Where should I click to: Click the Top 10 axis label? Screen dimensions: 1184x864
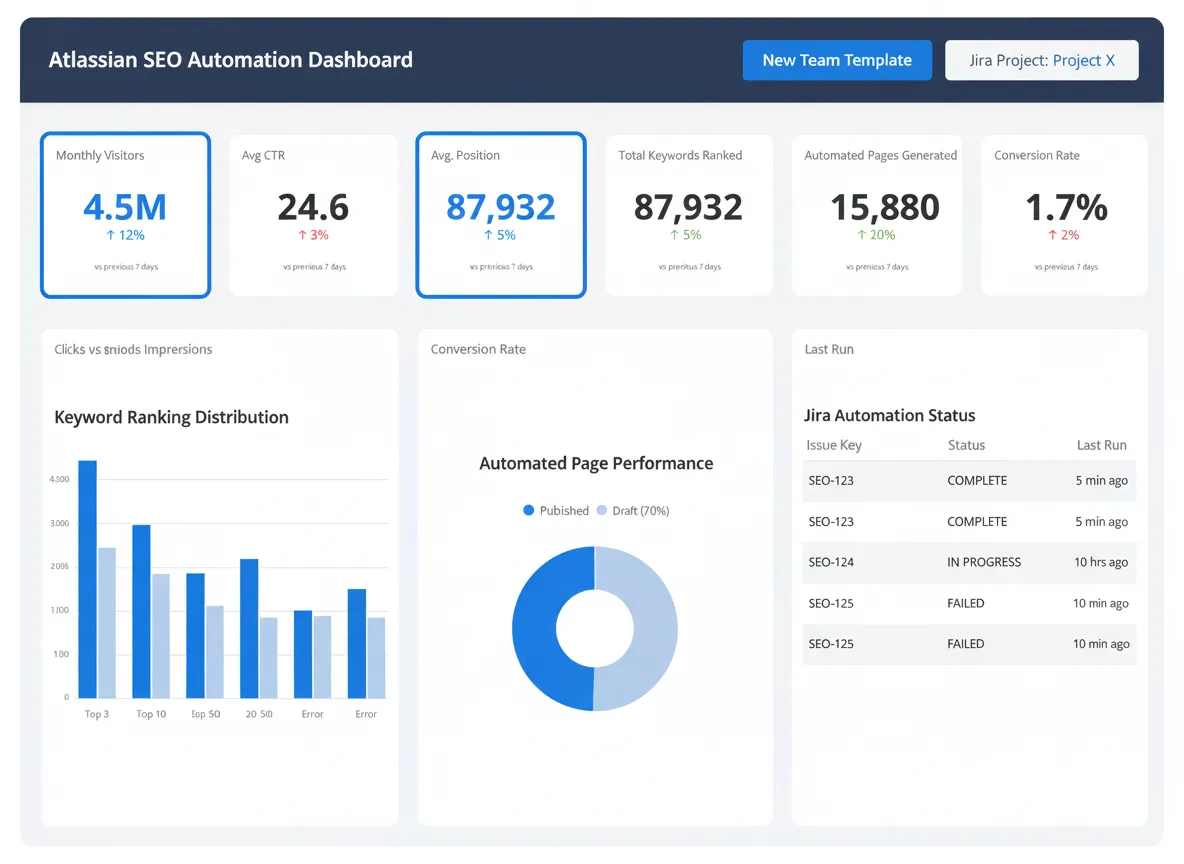click(x=151, y=714)
